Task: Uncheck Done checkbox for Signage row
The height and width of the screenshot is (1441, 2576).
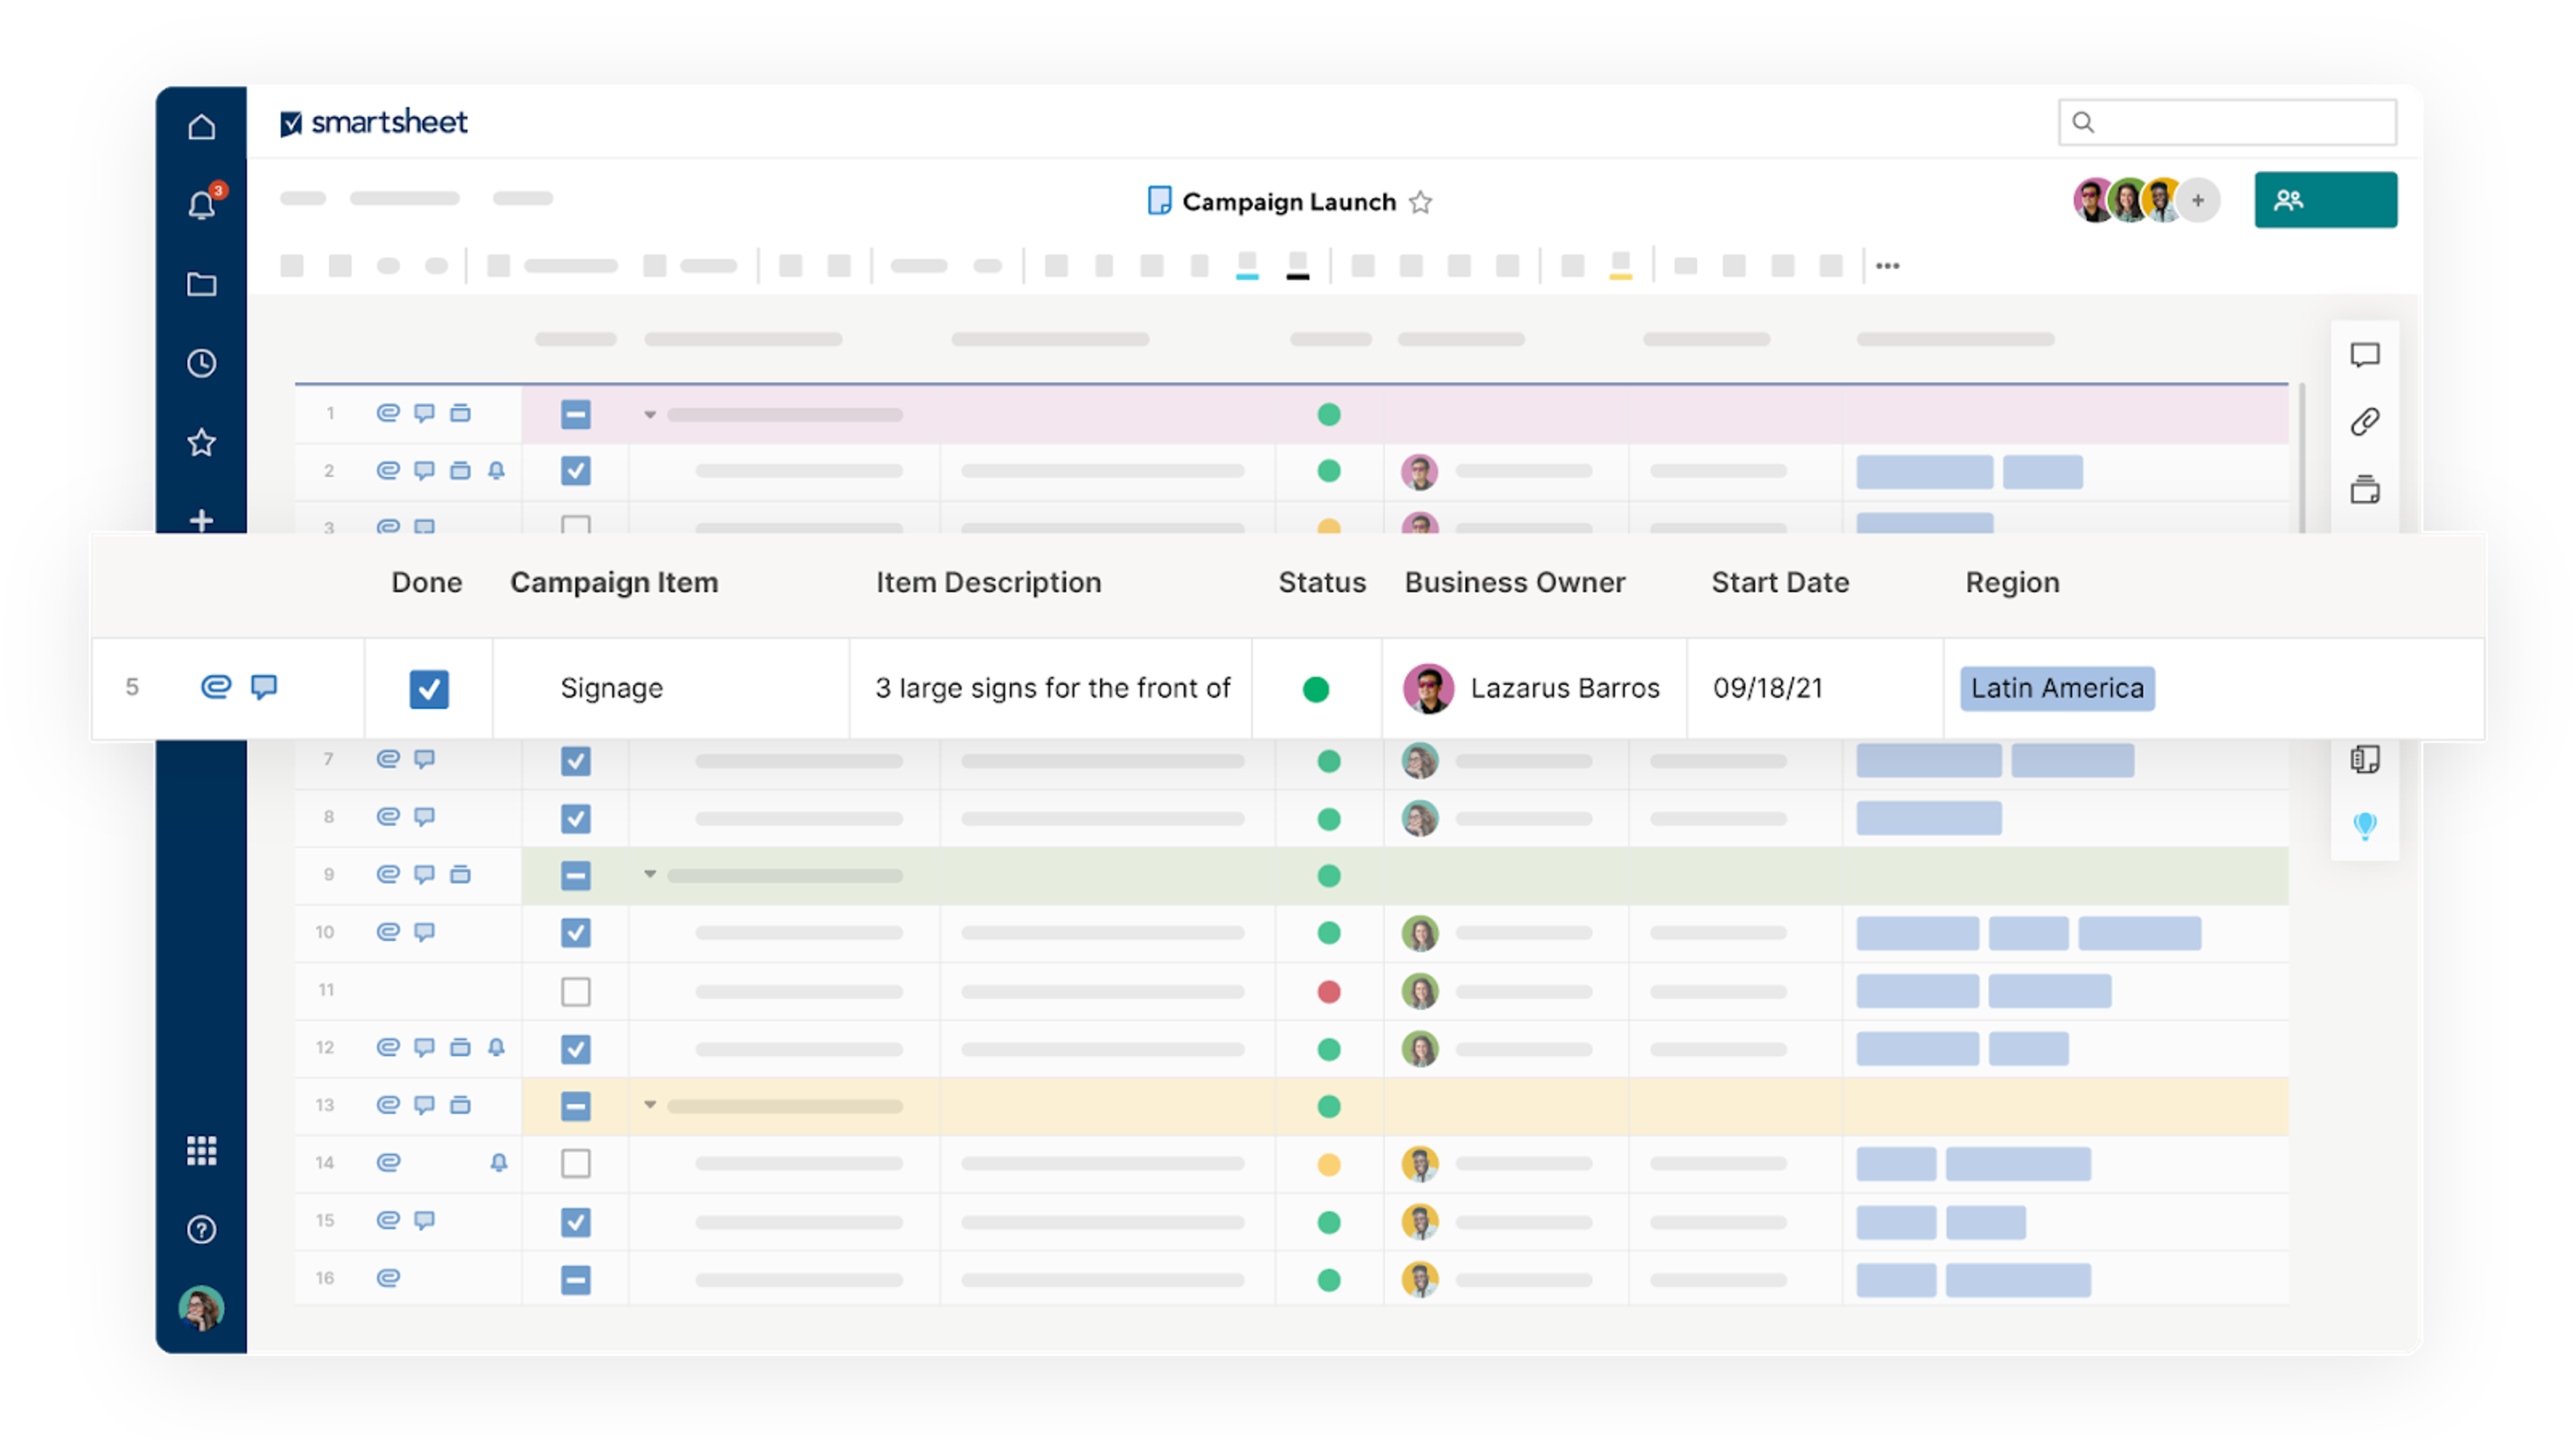Action: (429, 688)
